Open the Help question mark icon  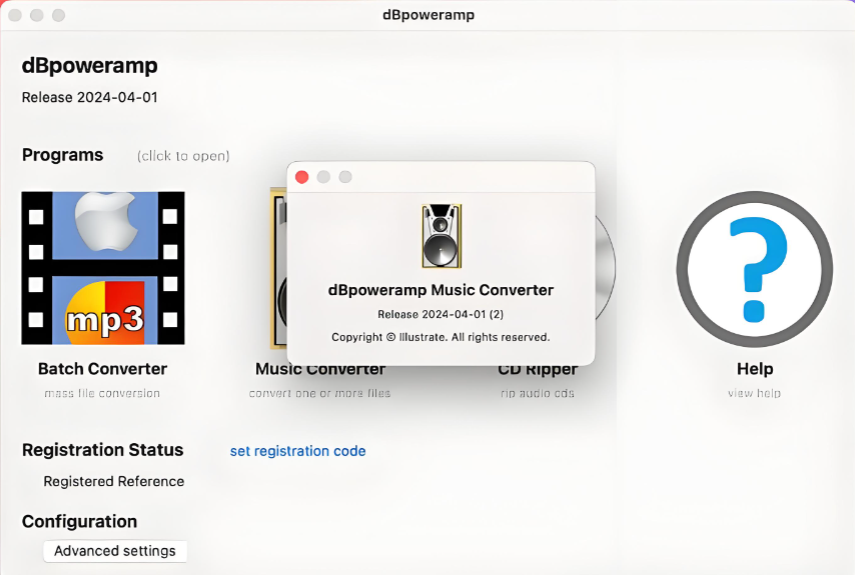pyautogui.click(x=755, y=269)
